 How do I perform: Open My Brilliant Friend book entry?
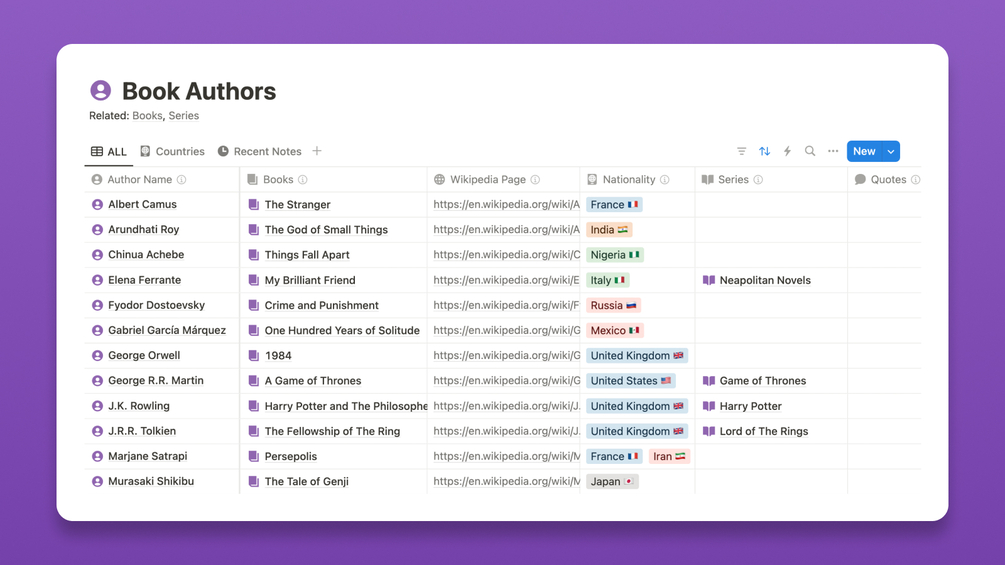(x=310, y=280)
